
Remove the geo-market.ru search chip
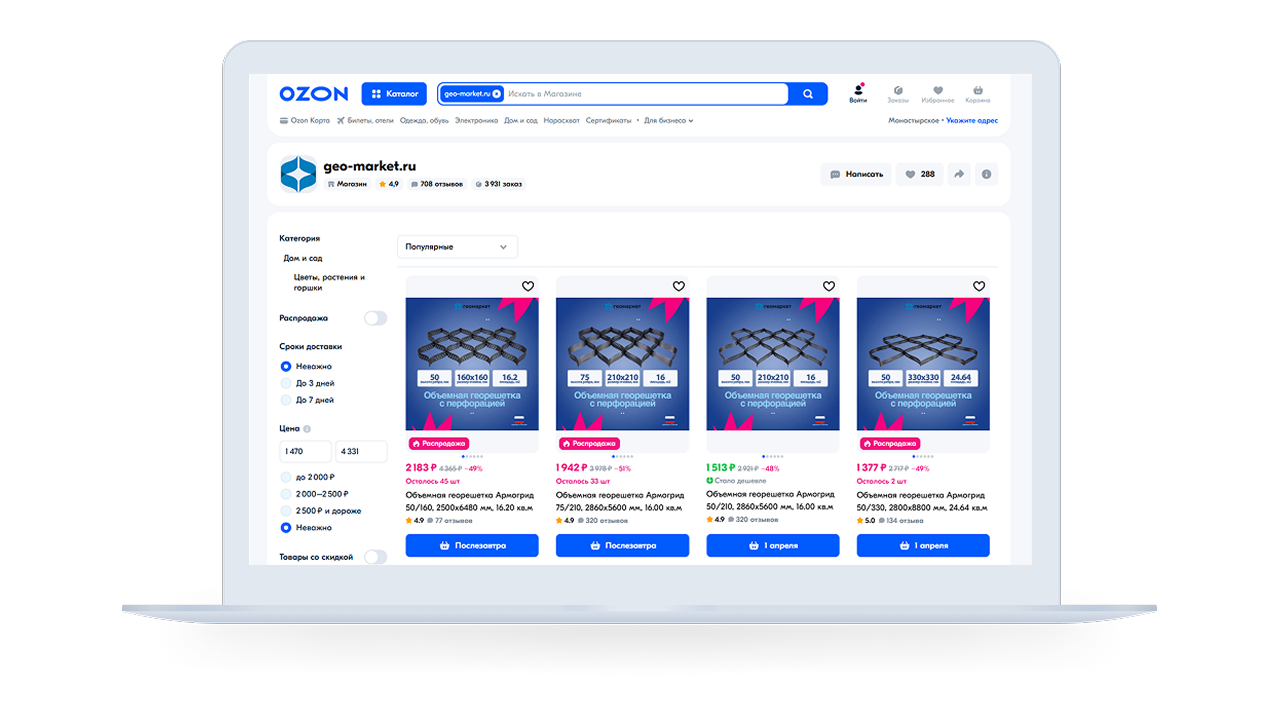coord(497,94)
